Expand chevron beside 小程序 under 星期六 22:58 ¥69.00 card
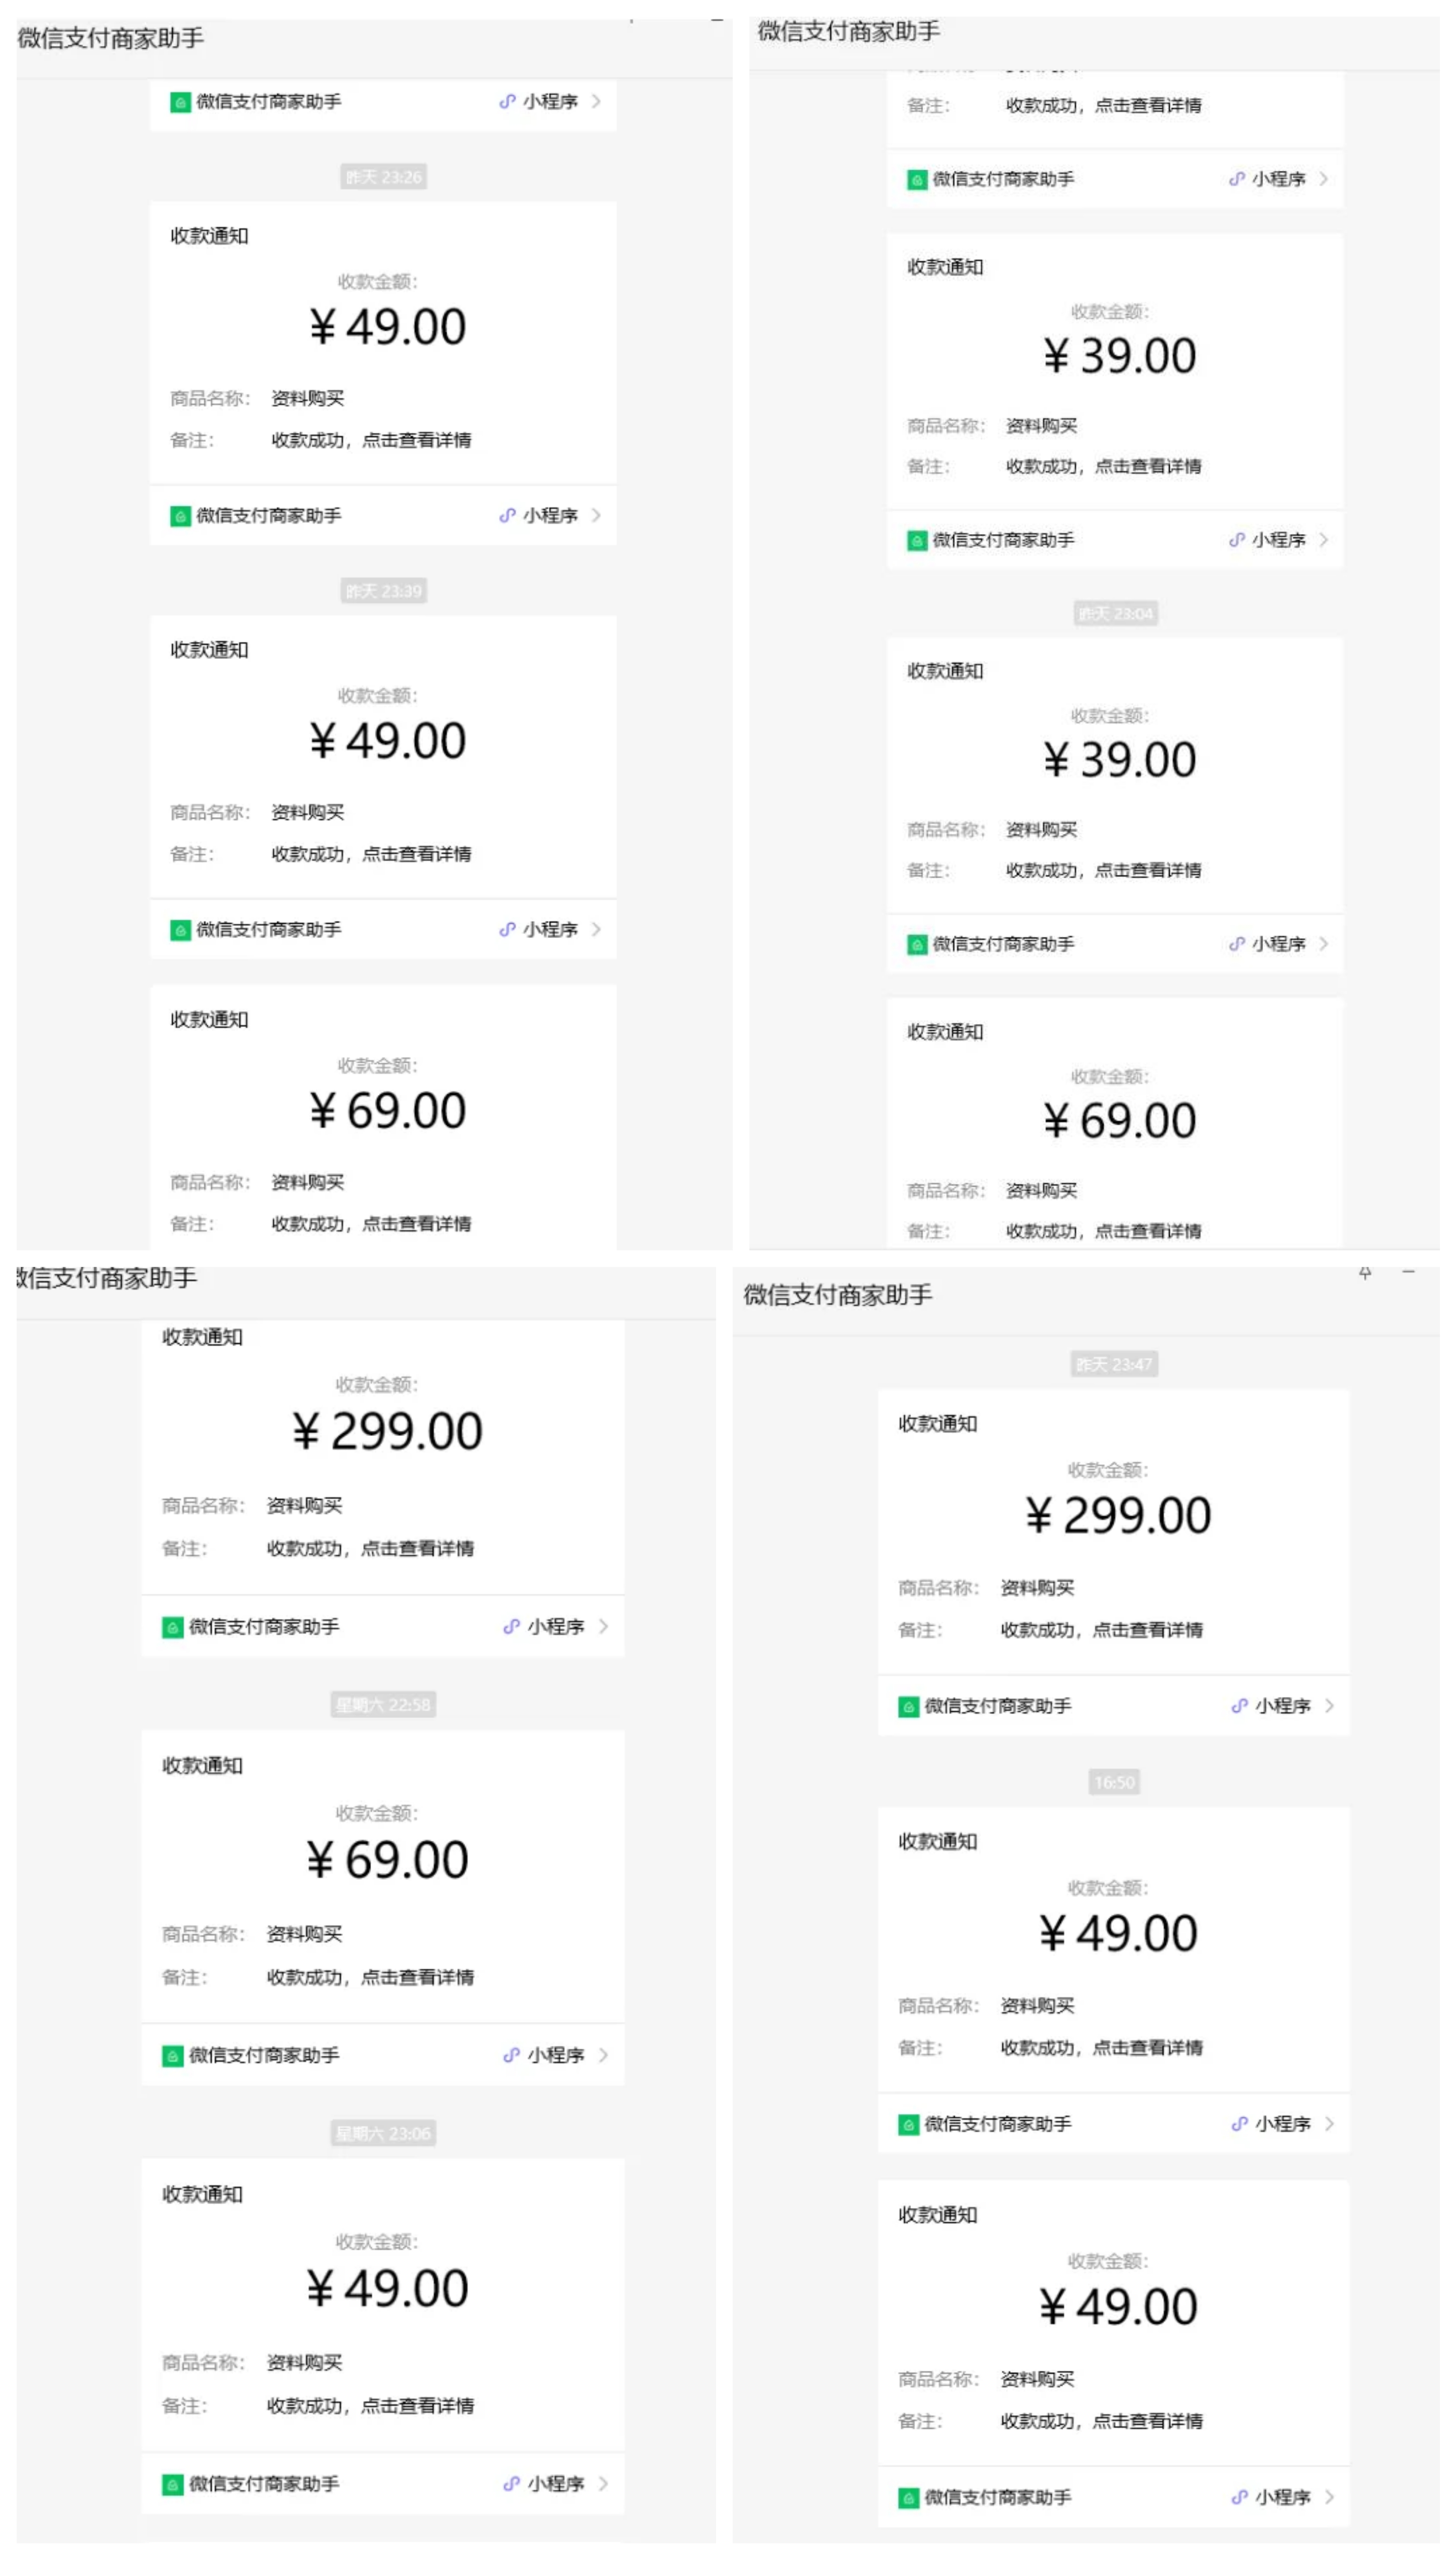1456x2560 pixels. coord(603,2055)
